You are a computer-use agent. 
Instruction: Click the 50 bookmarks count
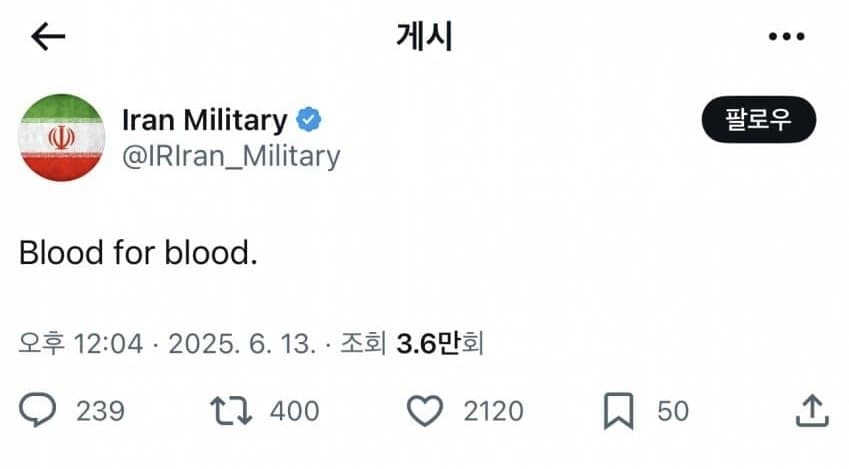tap(672, 410)
